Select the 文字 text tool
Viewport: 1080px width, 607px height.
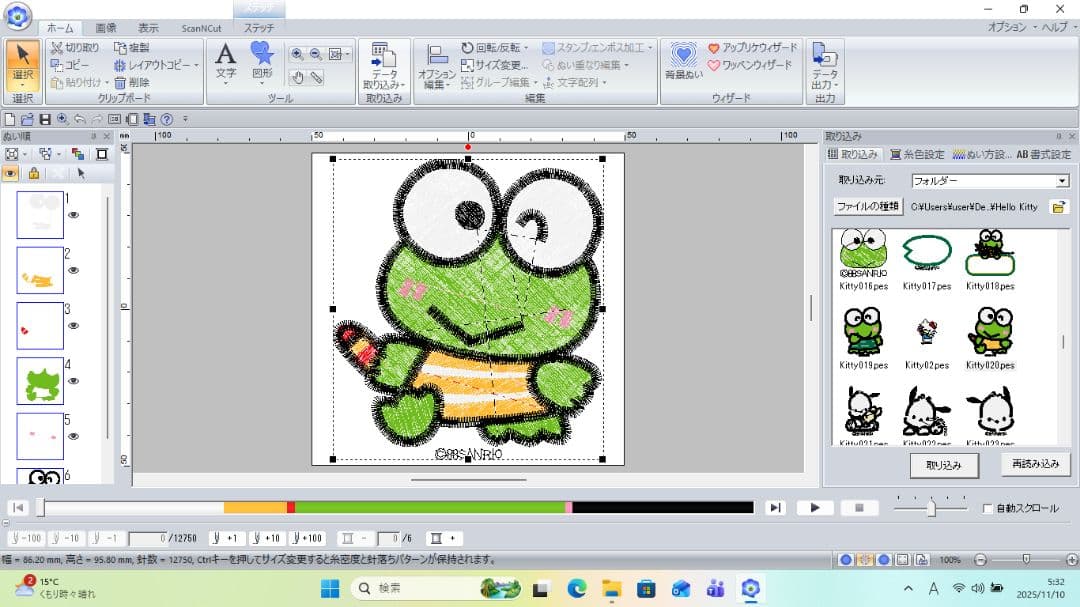226,62
